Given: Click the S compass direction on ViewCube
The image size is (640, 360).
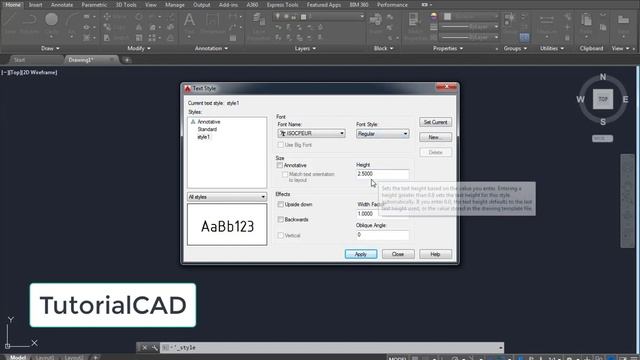Looking at the screenshot, I should pyautogui.click(x=603, y=122).
